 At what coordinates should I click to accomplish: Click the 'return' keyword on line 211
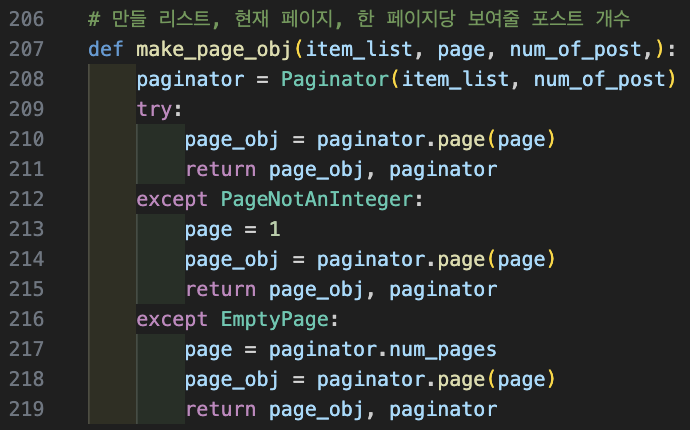[220, 169]
